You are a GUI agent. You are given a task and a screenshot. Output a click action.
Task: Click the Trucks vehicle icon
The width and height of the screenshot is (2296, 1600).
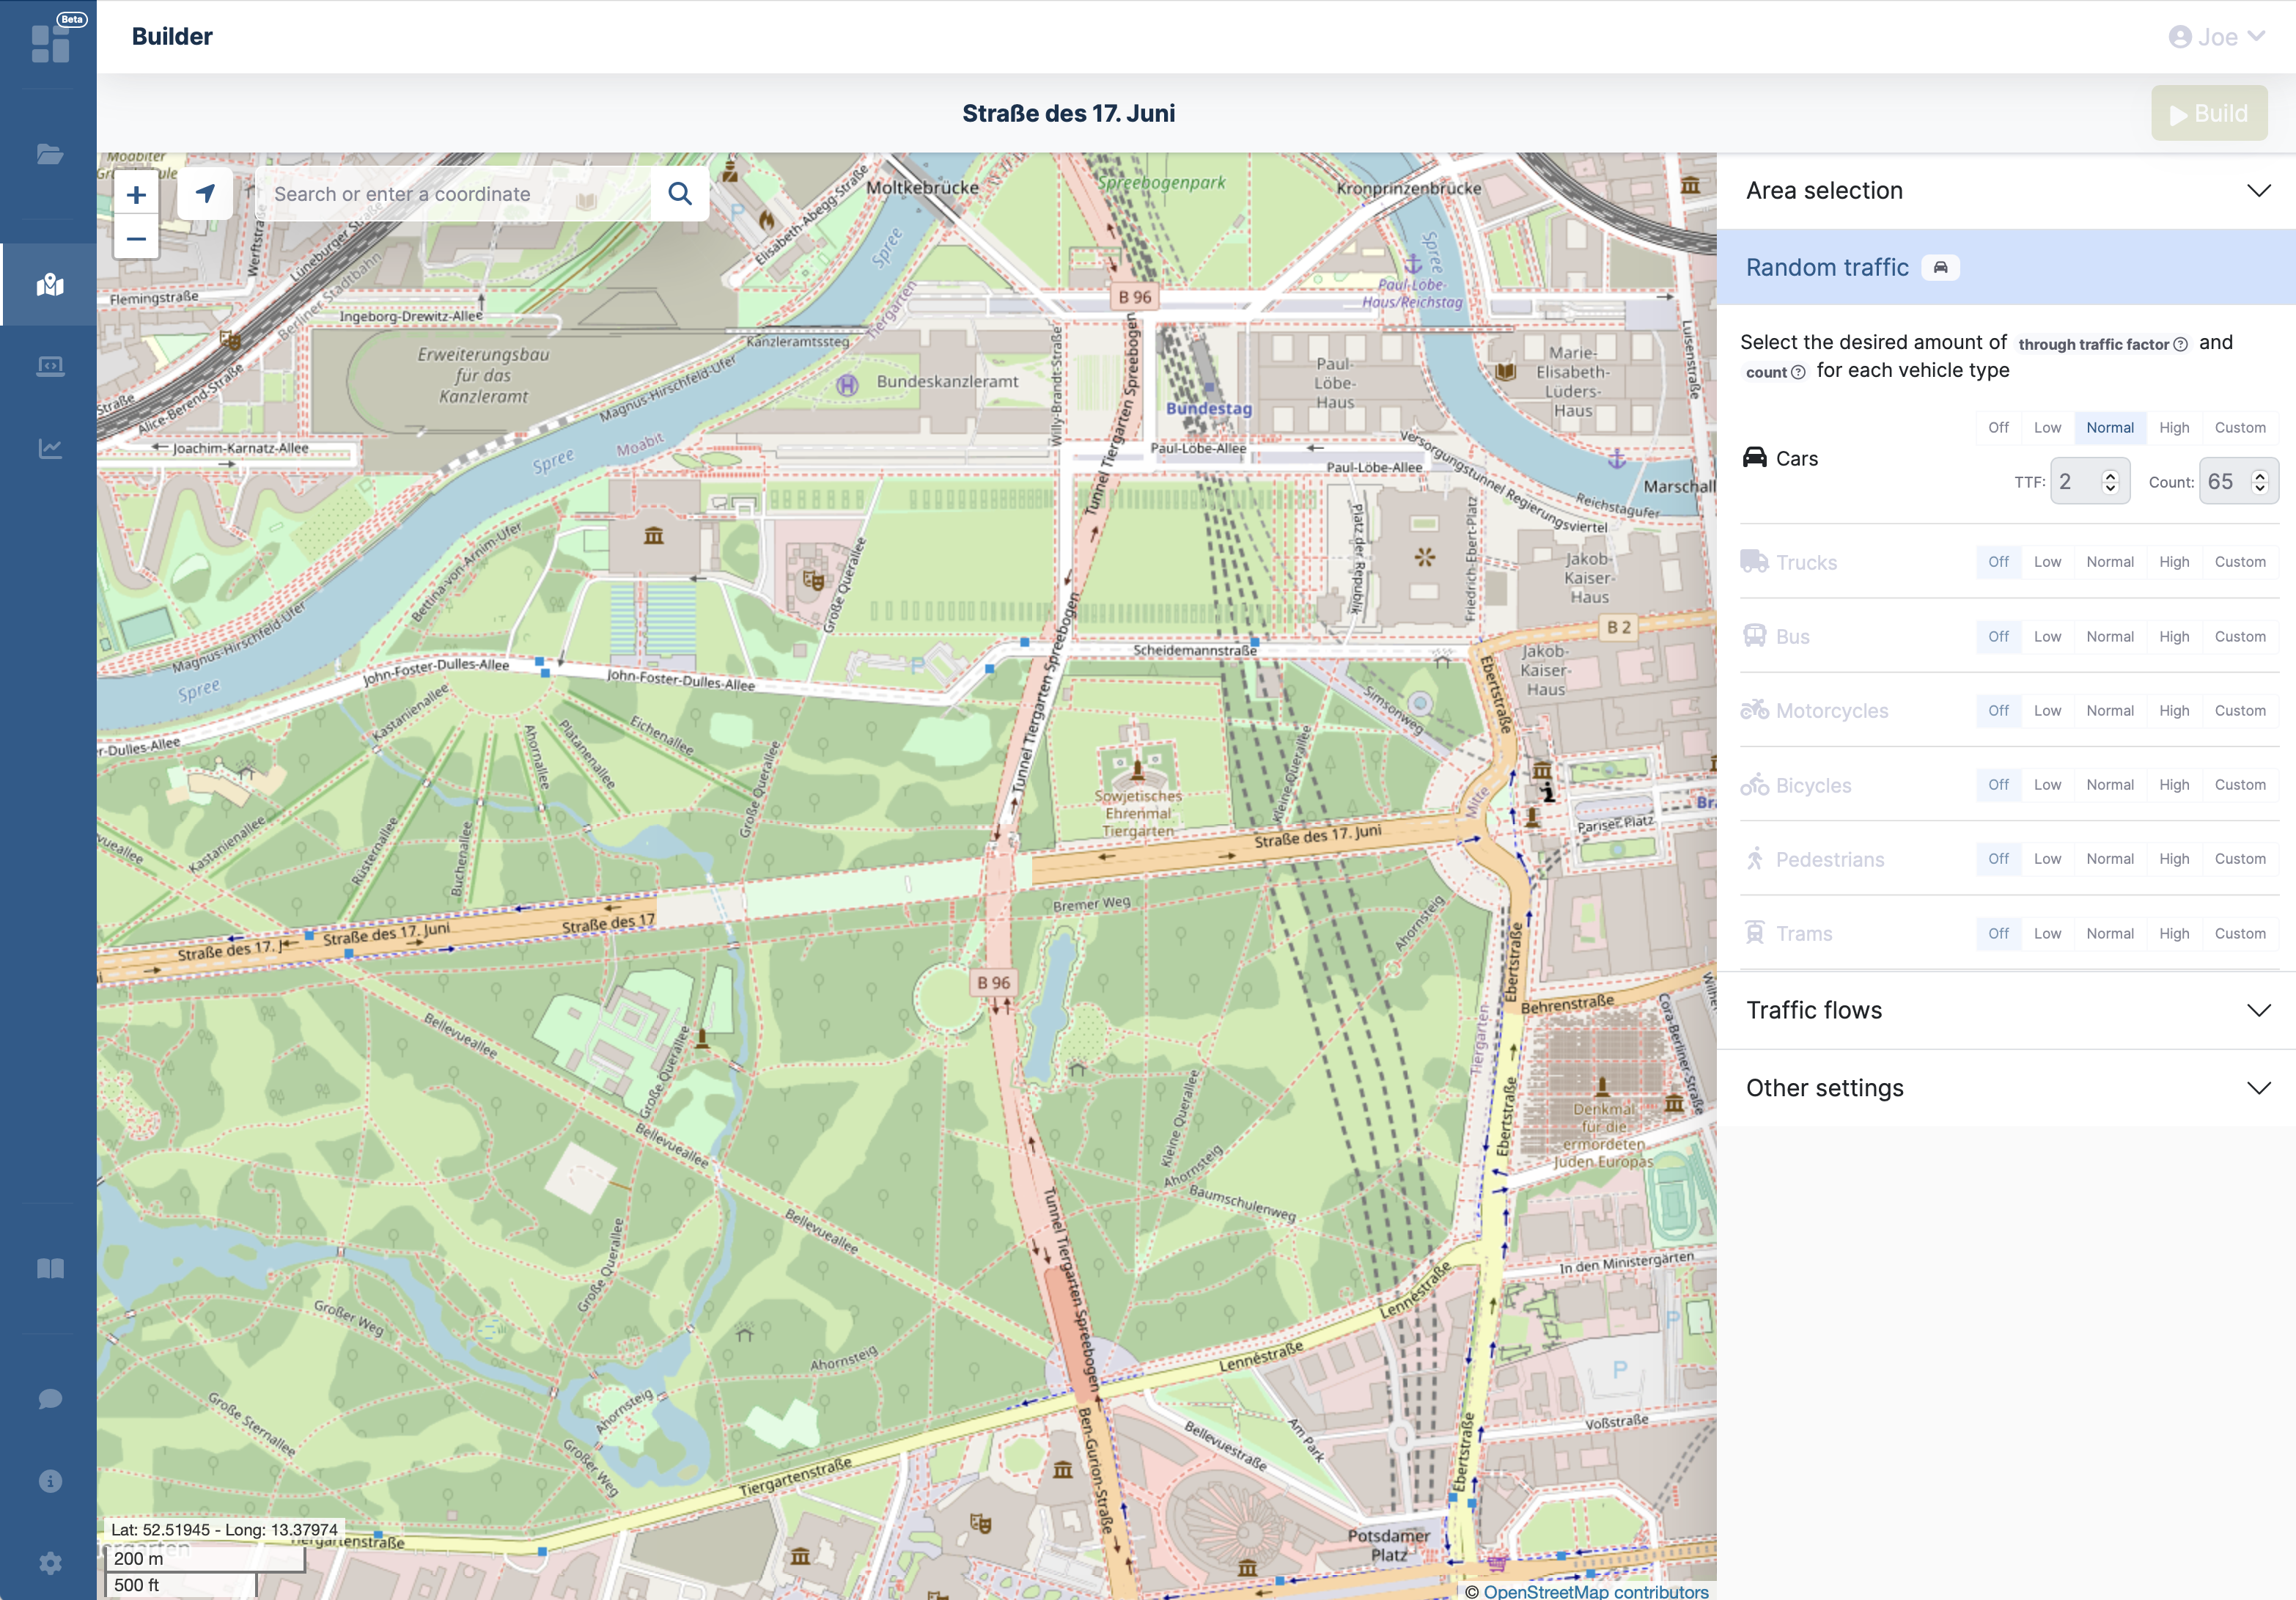1754,561
